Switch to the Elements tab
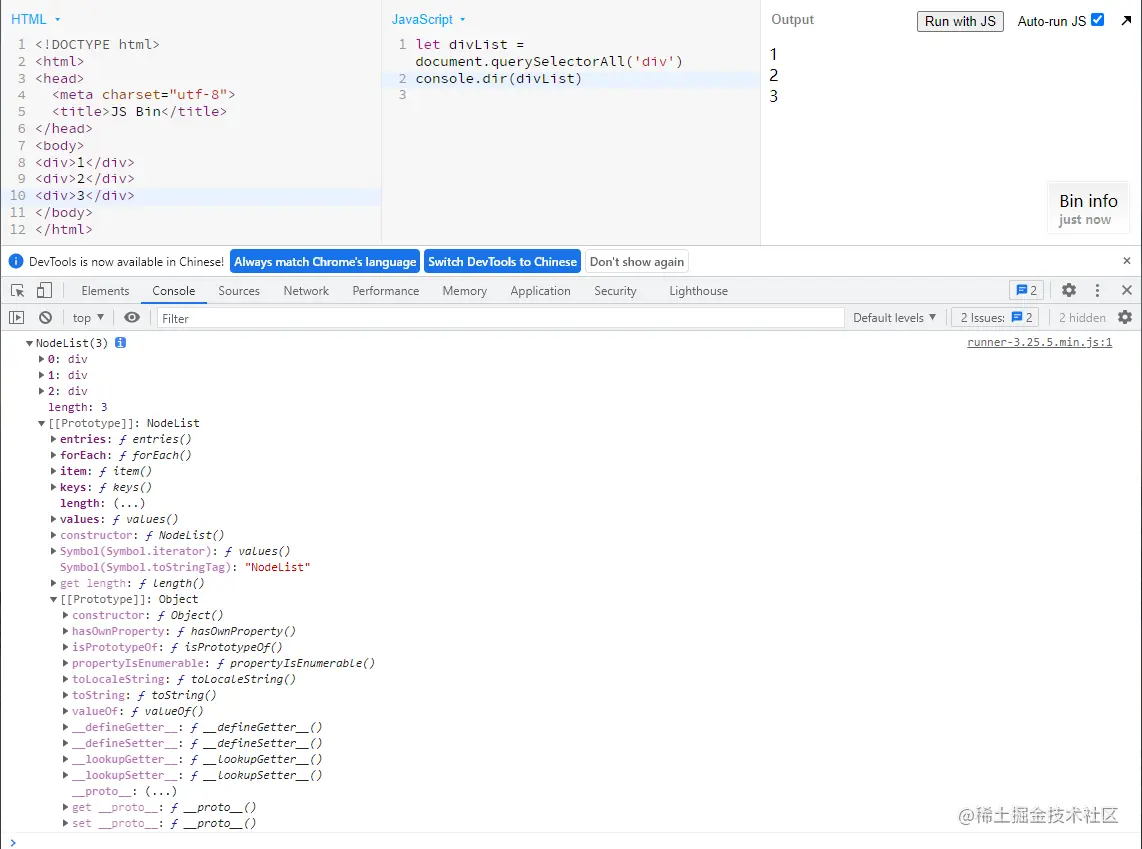1142x849 pixels. [105, 291]
